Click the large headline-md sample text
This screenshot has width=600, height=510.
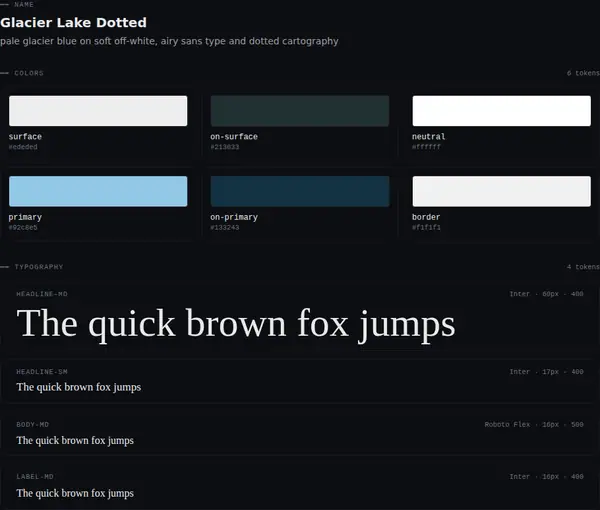[x=236, y=324]
